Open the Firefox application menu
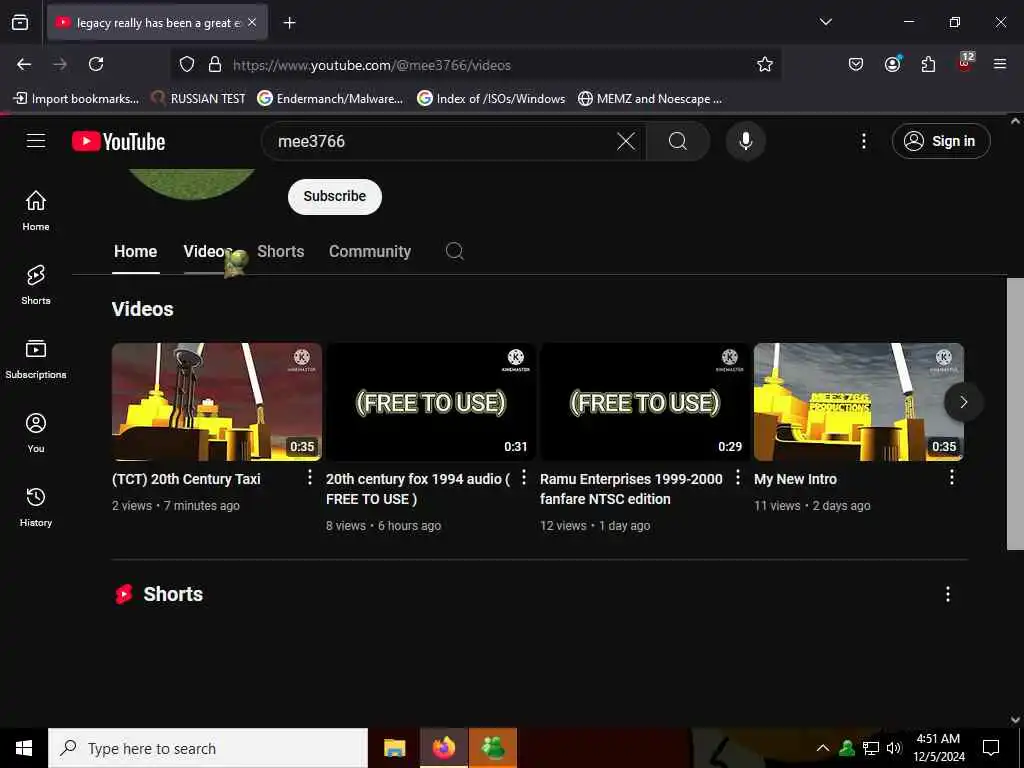Image resolution: width=1024 pixels, height=768 pixels. (x=1000, y=64)
